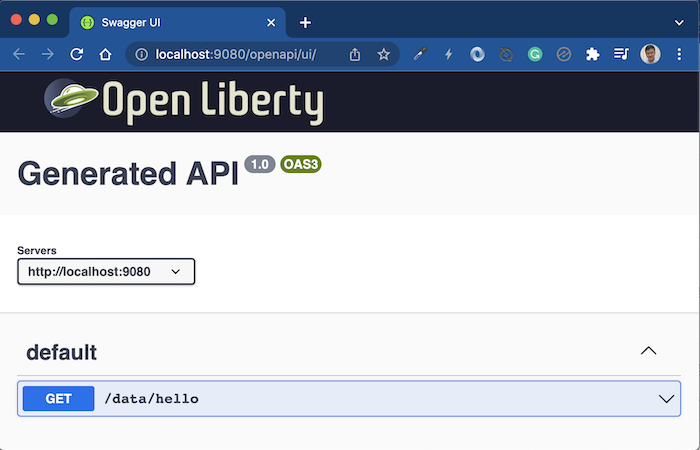Reload the Swagger UI page
700x450 pixels.
(77, 54)
